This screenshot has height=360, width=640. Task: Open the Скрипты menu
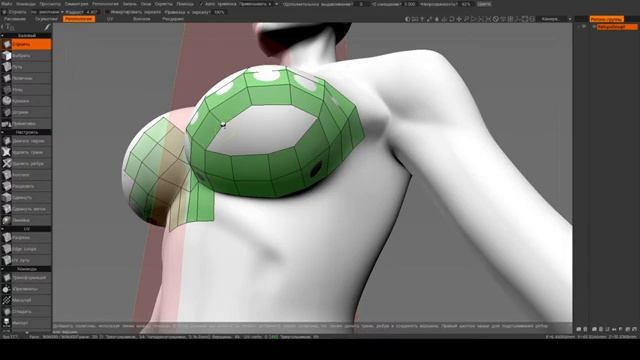coord(164,4)
